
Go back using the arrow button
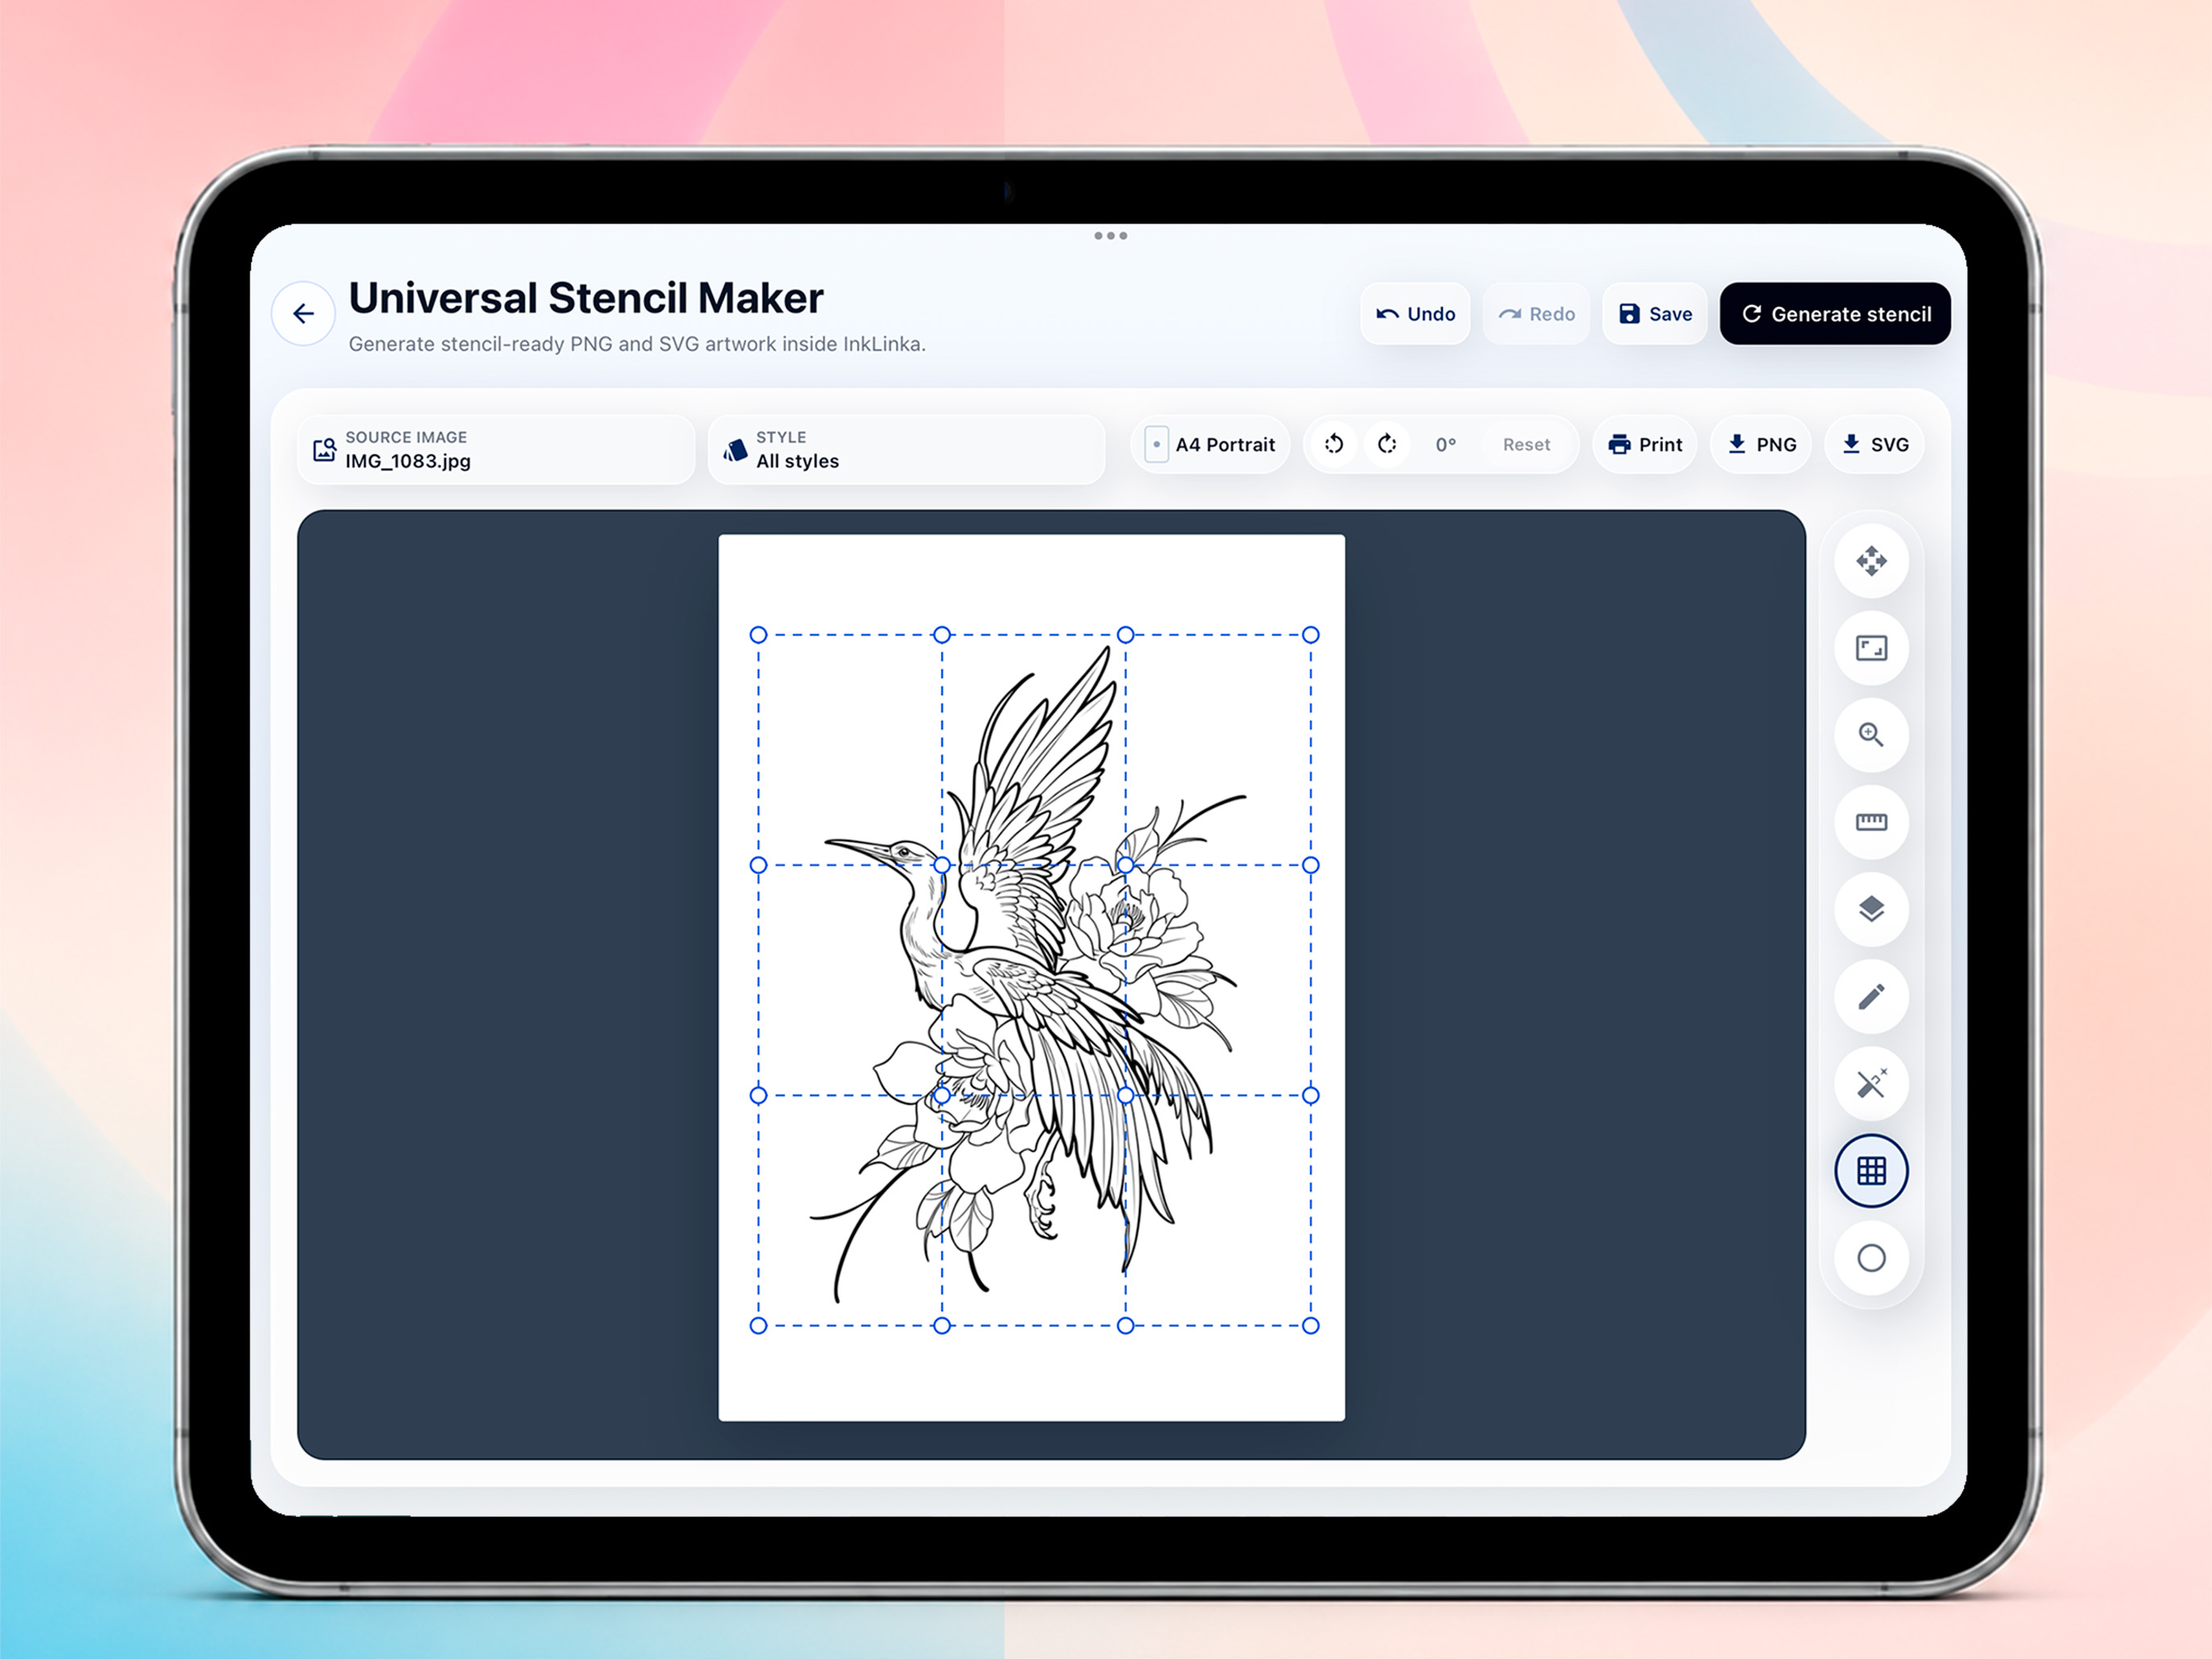click(x=303, y=314)
